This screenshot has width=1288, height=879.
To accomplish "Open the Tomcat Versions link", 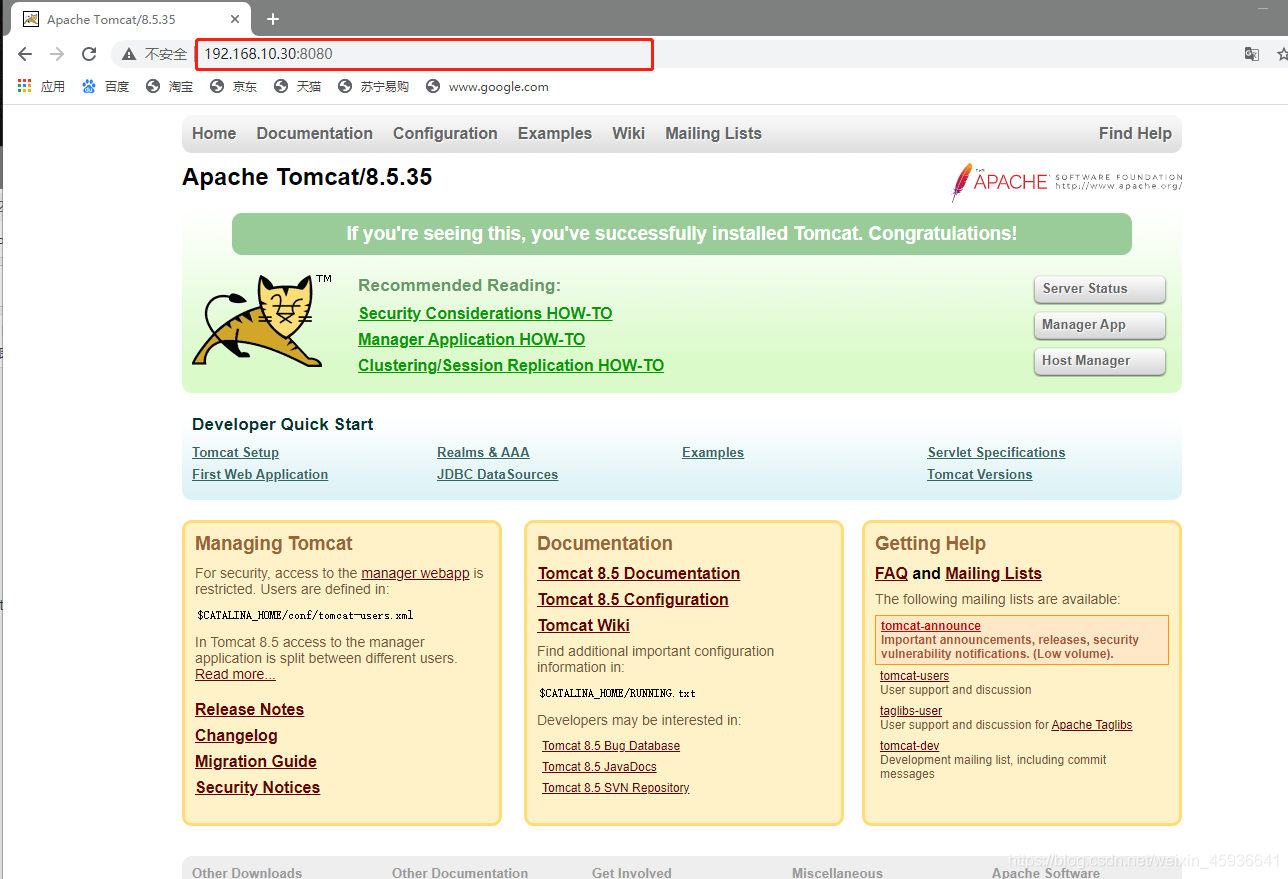I will point(980,474).
